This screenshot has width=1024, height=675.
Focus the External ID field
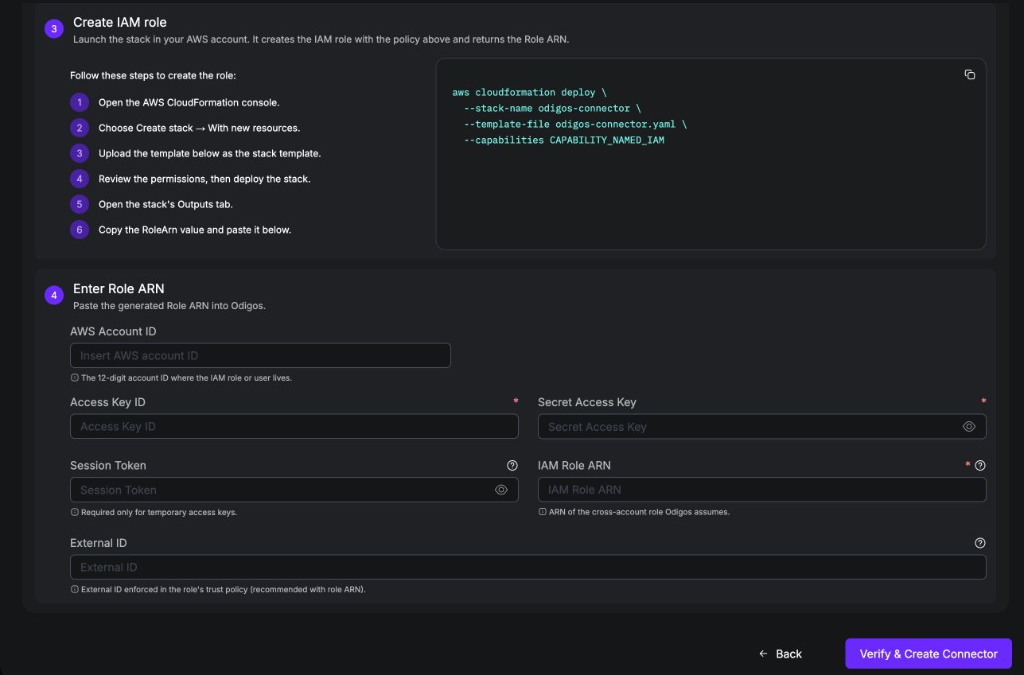[x=528, y=567]
